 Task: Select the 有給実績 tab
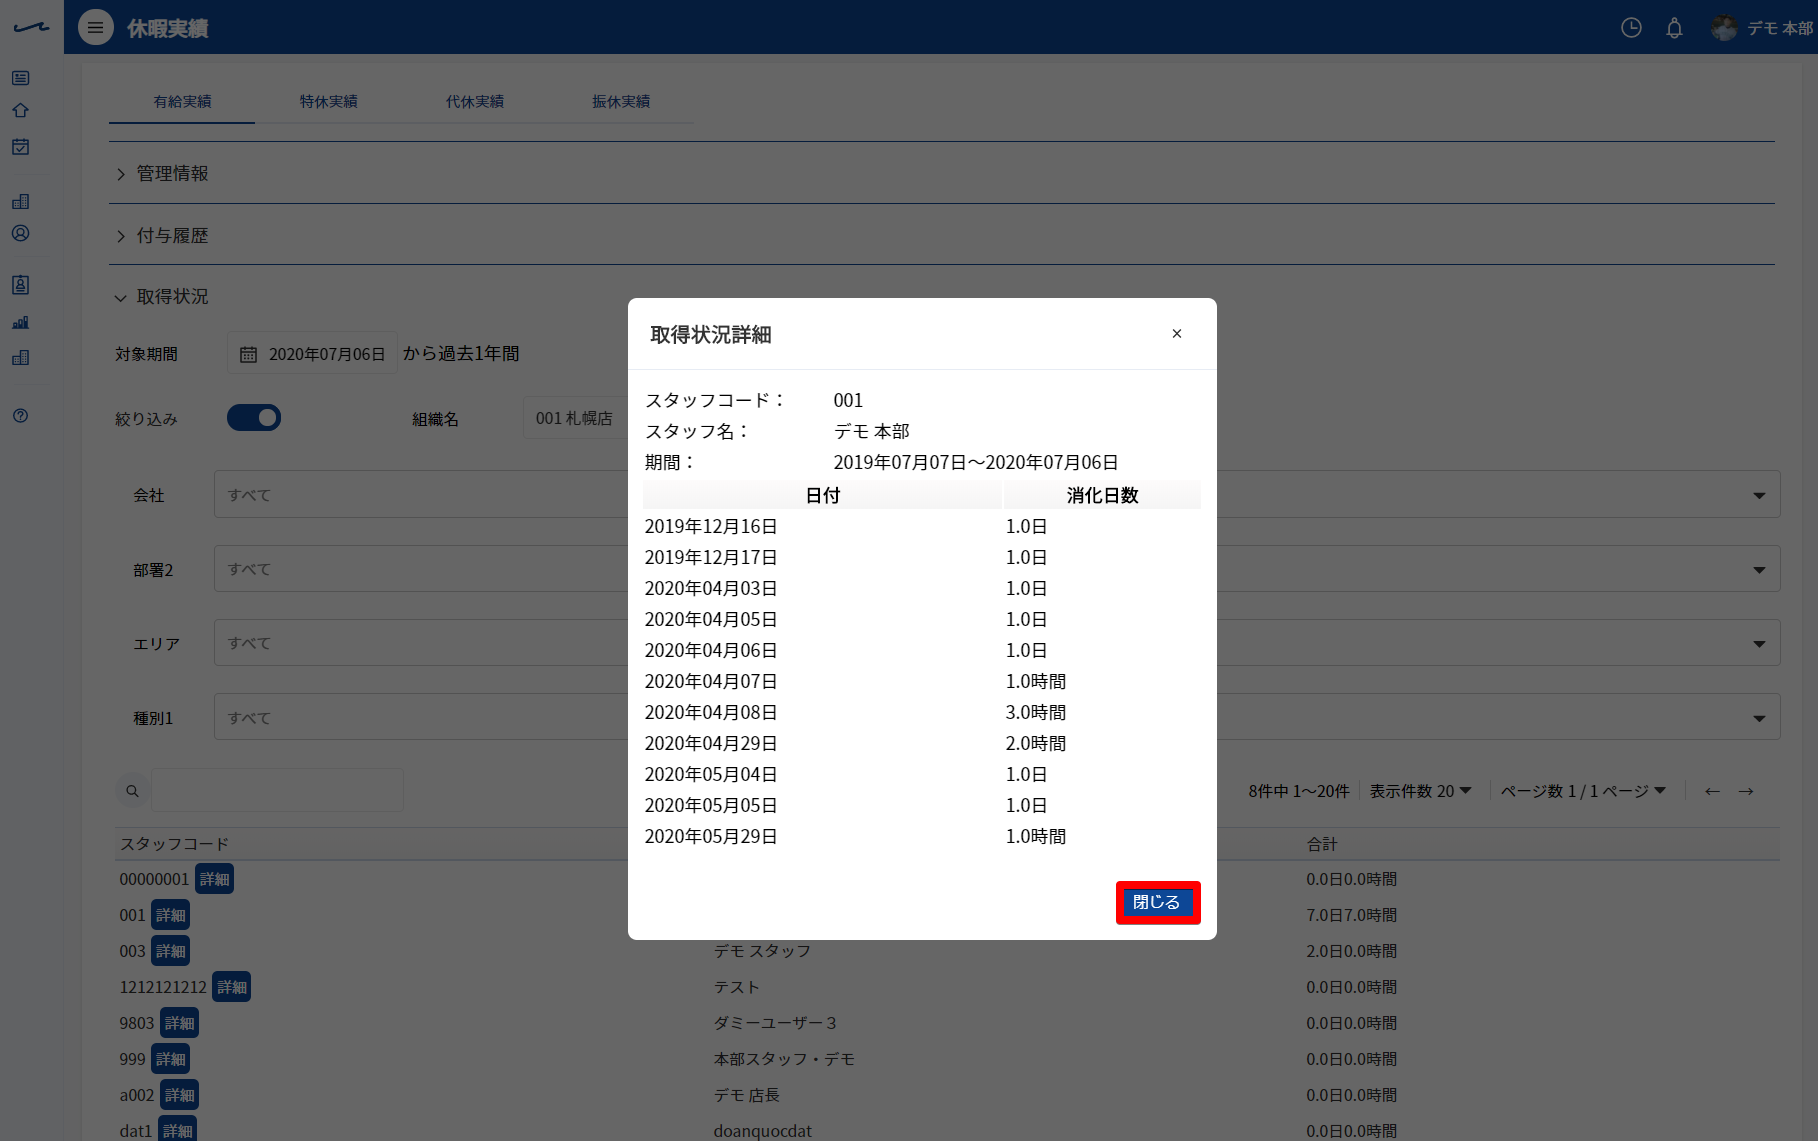coord(182,102)
